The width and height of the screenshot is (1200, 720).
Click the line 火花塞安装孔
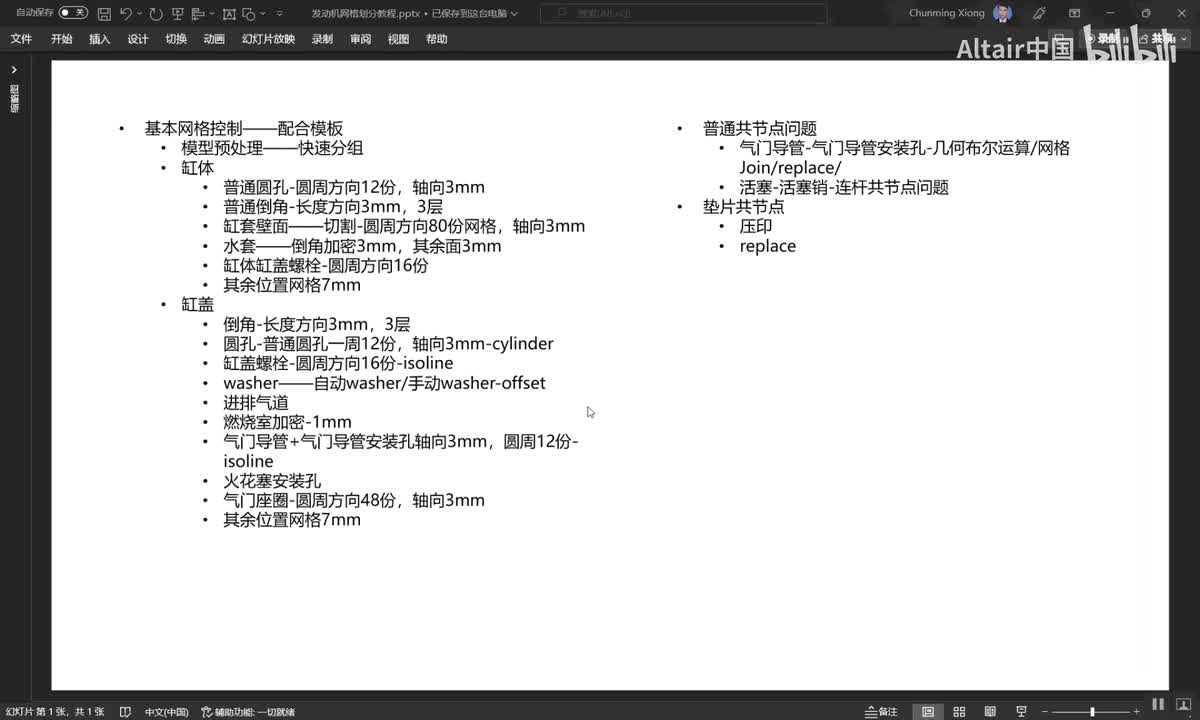[x=272, y=480]
